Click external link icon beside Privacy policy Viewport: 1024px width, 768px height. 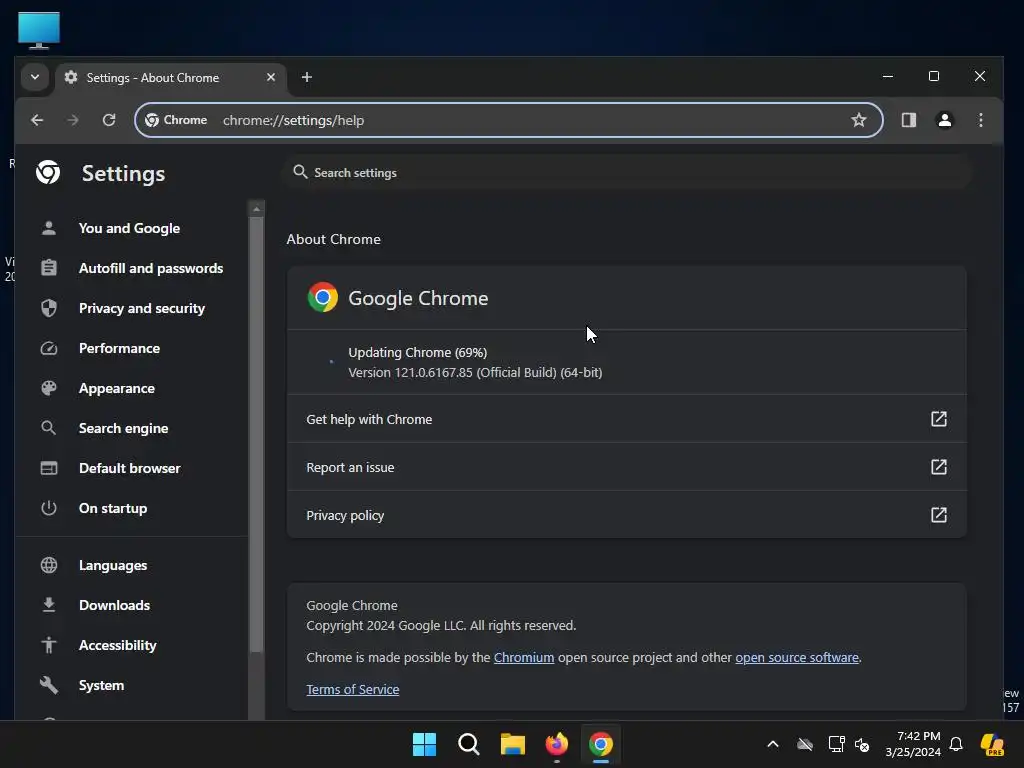pyautogui.click(x=938, y=515)
